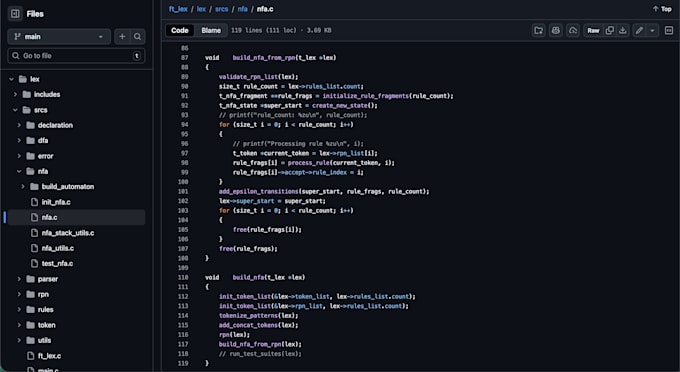Click the dfa folder label
This screenshot has height=372, width=680.
[43, 140]
